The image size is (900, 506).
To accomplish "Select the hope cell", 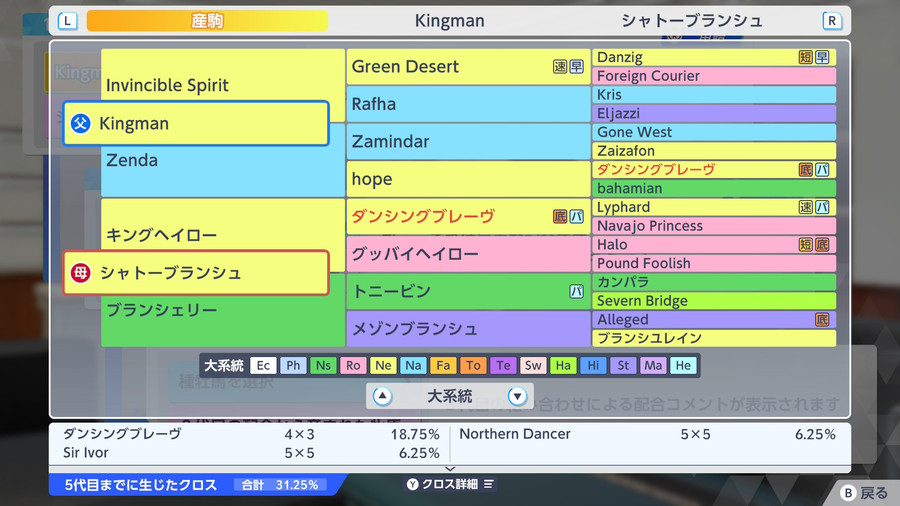I will tap(468, 179).
